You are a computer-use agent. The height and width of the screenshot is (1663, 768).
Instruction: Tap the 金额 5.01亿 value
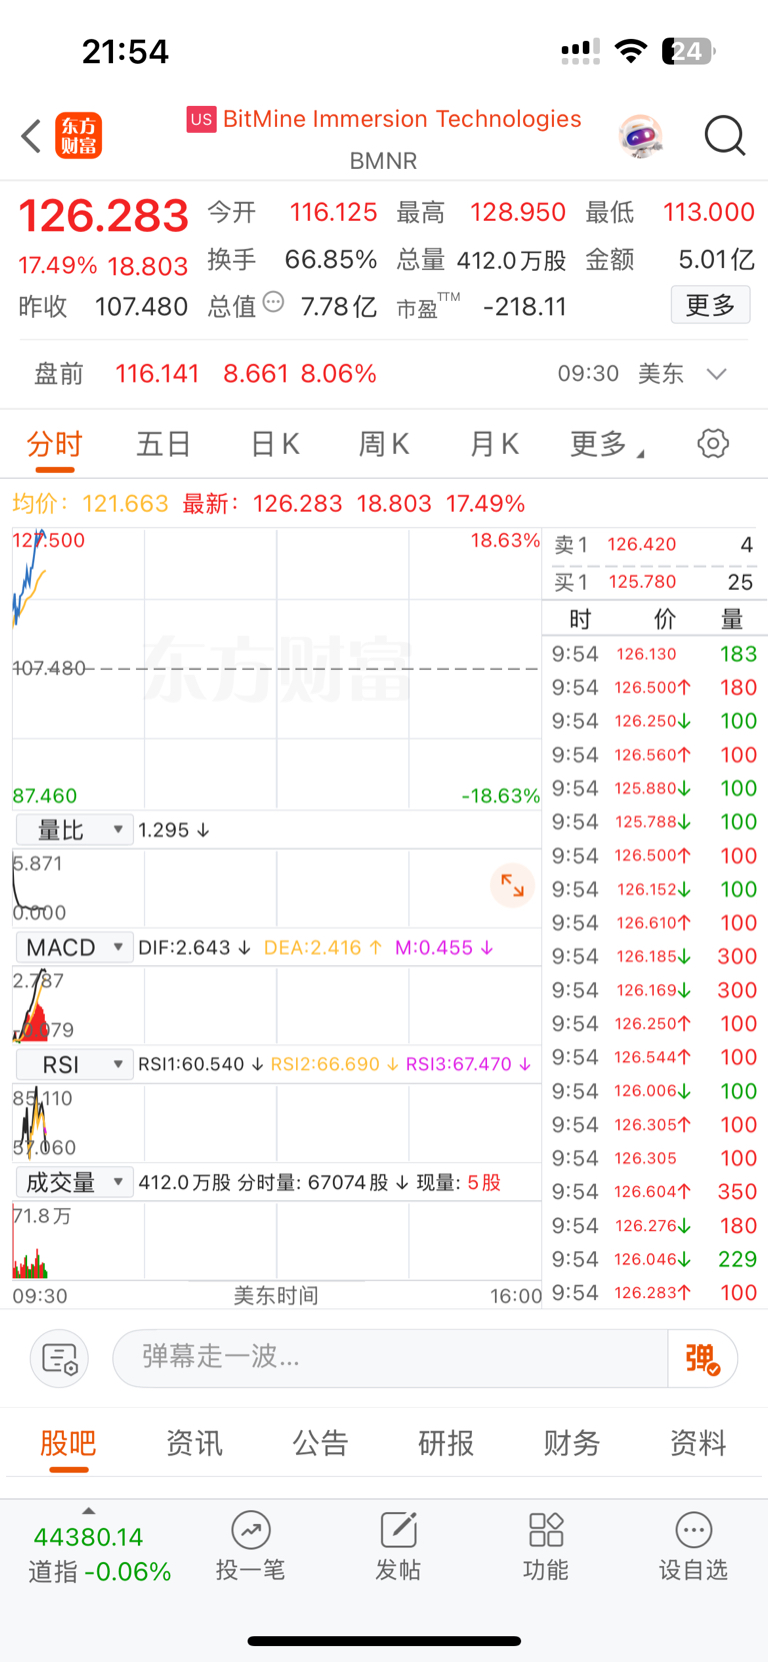point(716,260)
